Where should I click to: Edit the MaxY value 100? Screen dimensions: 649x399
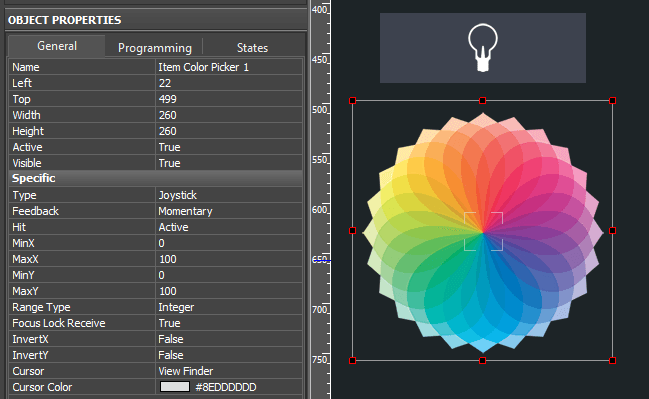point(229,291)
